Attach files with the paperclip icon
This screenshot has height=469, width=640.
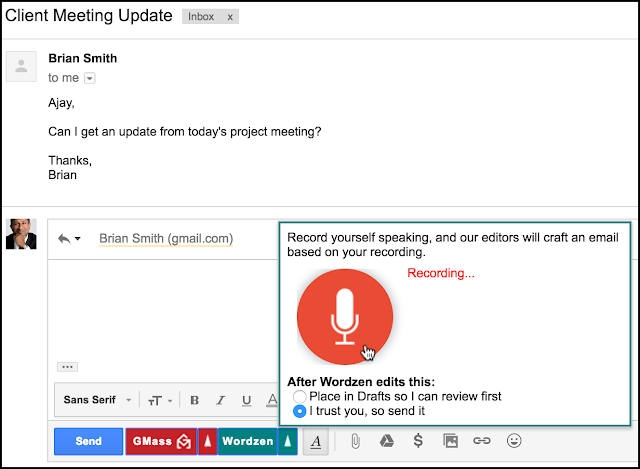[356, 441]
